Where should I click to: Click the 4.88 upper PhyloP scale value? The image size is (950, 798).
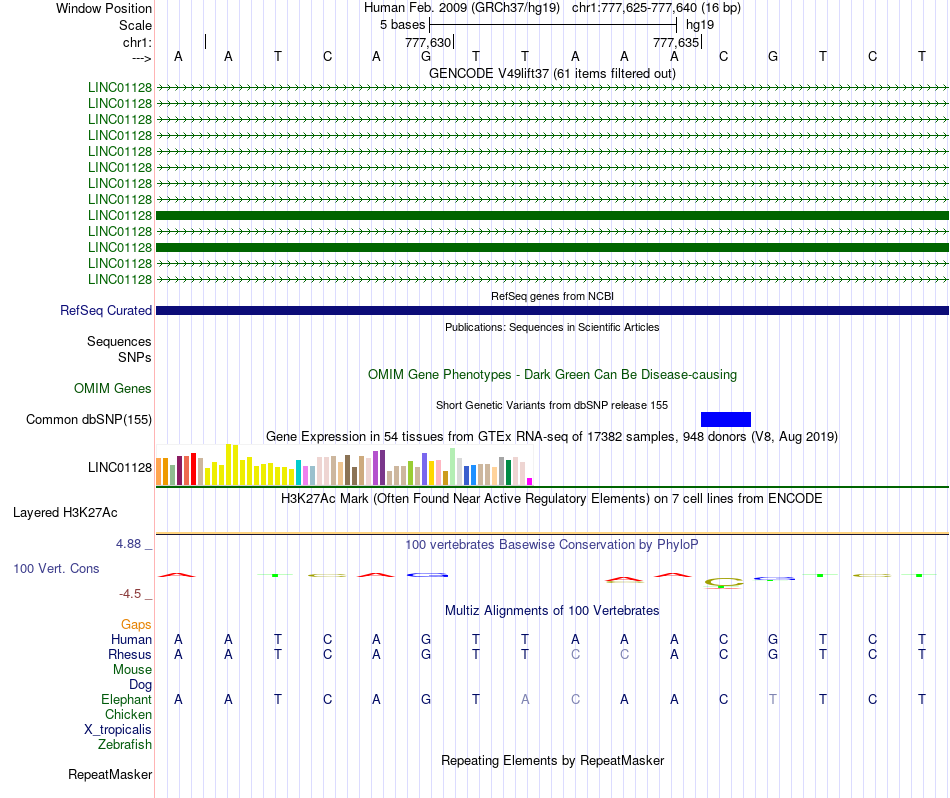point(128,544)
